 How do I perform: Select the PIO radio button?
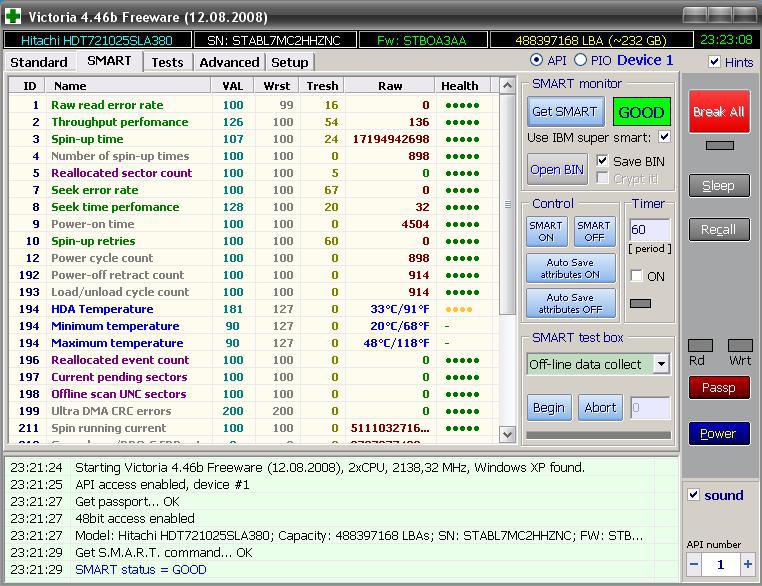tap(581, 61)
